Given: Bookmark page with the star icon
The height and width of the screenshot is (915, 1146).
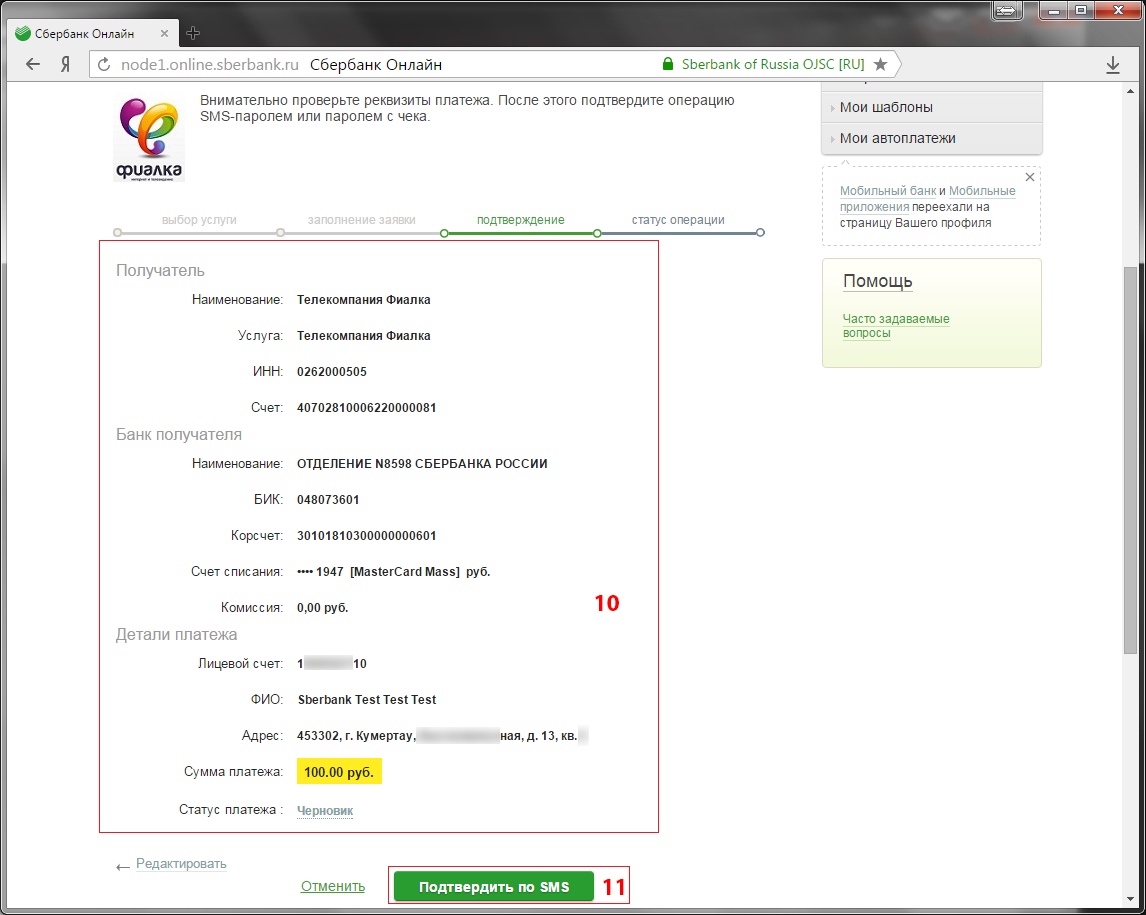Looking at the screenshot, I should (x=881, y=64).
